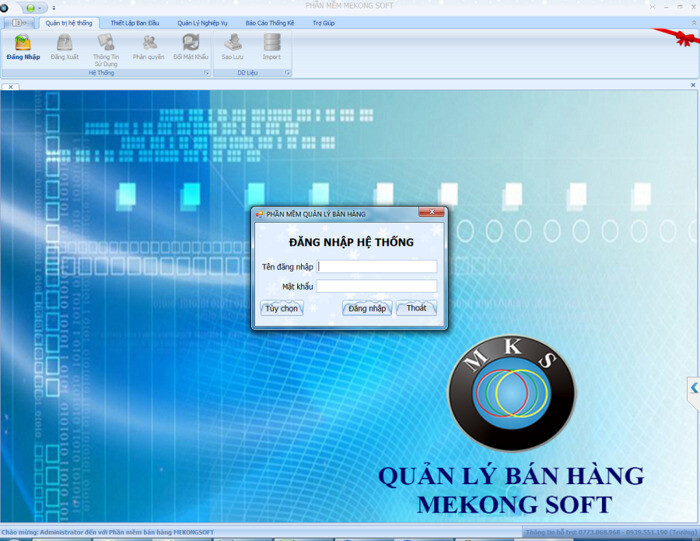Click the Chào mừng Administrator status text
Screen dimensions: 700x541
(x=108, y=532)
